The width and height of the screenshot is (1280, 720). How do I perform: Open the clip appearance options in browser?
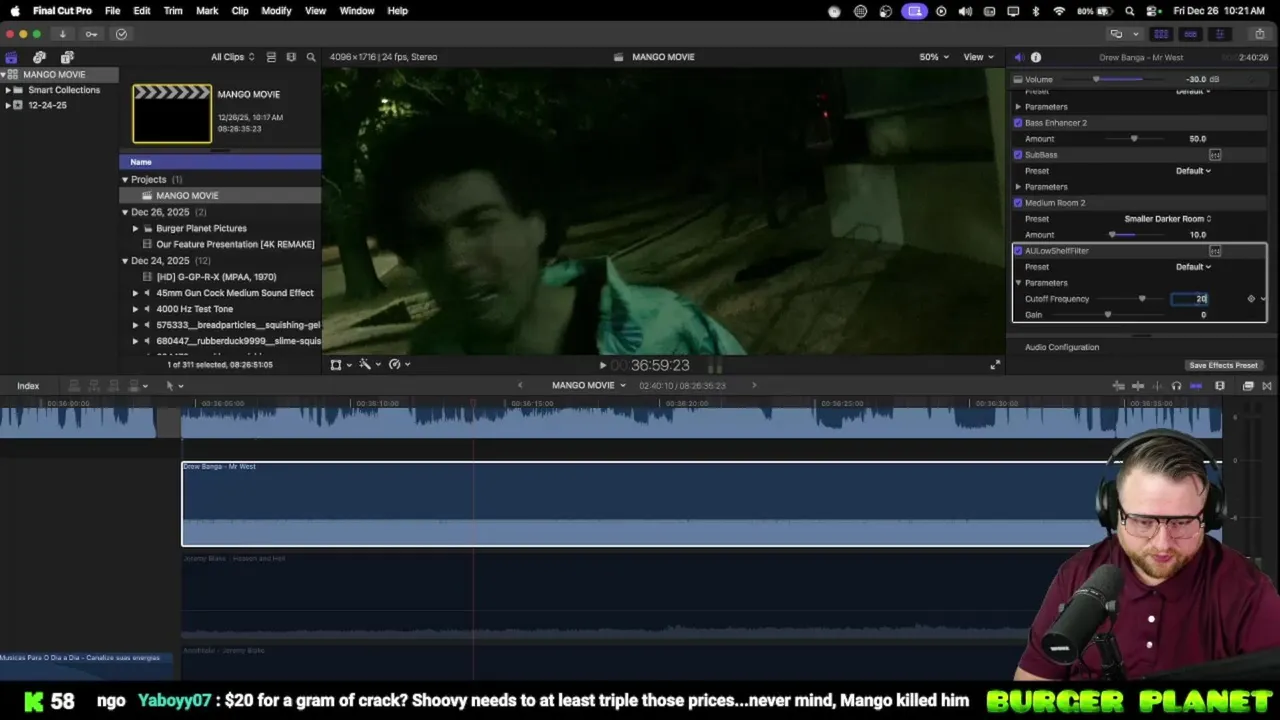pos(291,57)
